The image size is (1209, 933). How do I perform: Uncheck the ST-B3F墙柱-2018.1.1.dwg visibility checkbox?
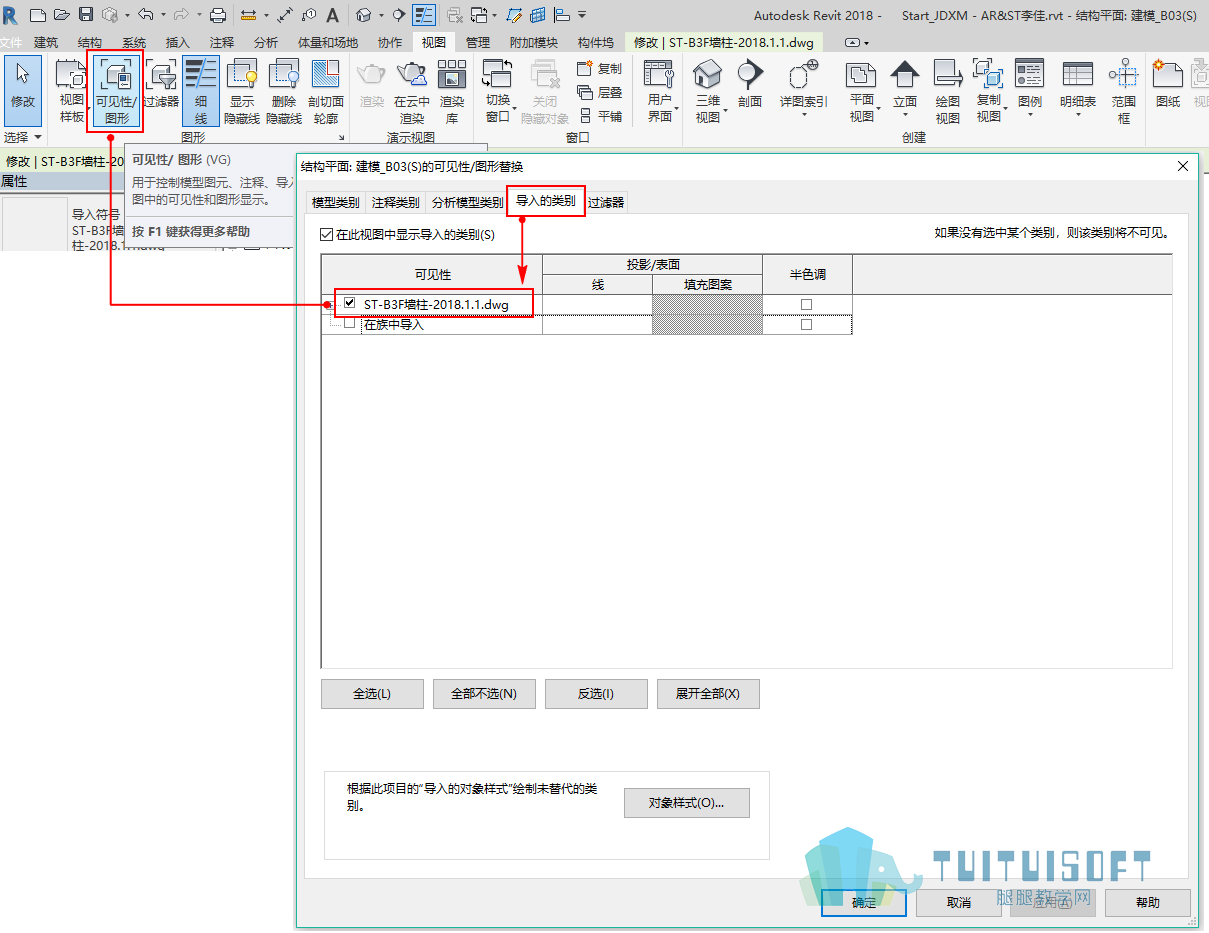(x=349, y=303)
